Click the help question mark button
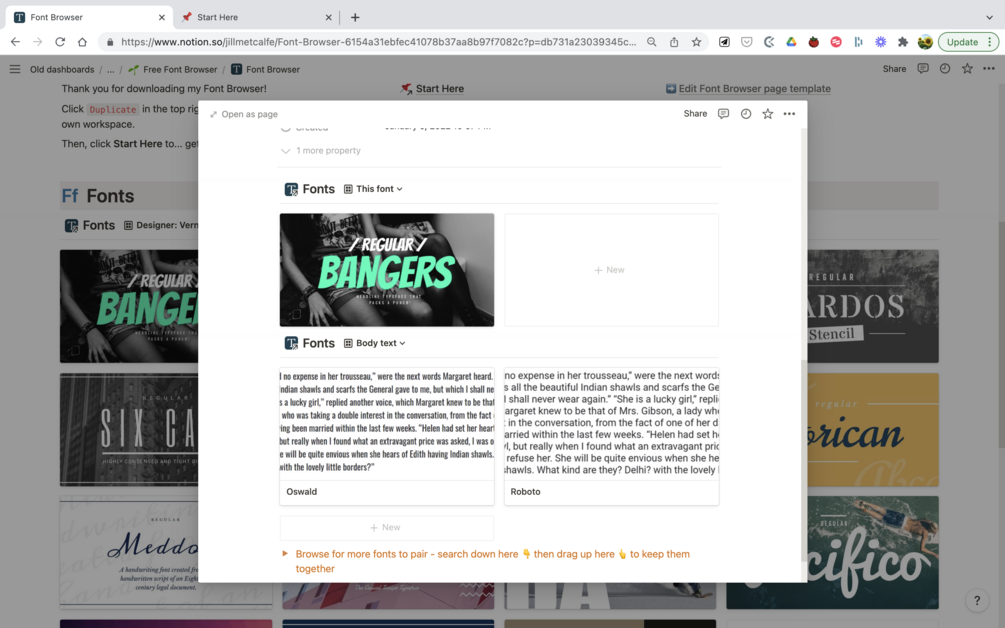The height and width of the screenshot is (628, 1005). [977, 600]
